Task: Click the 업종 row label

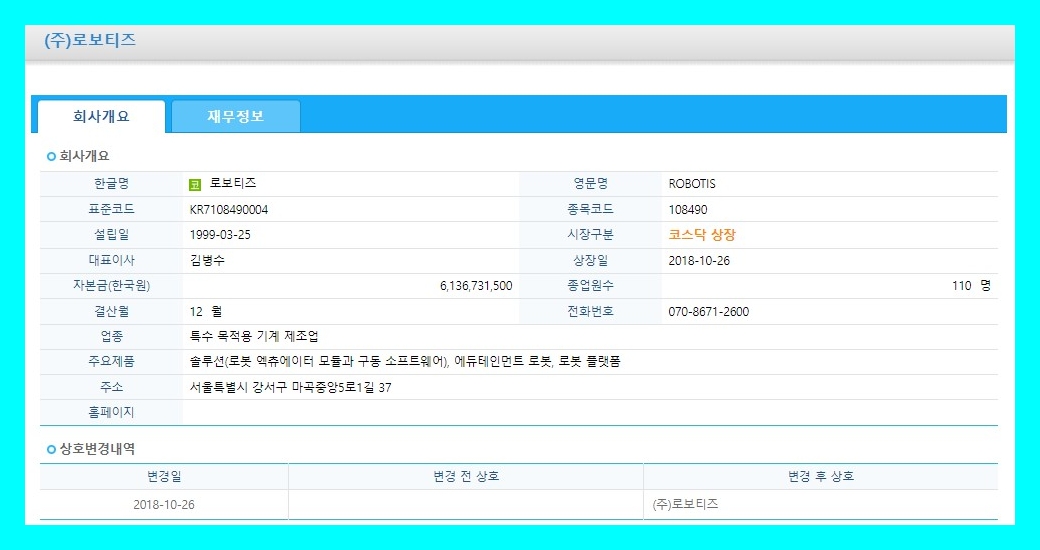Action: 111,336
